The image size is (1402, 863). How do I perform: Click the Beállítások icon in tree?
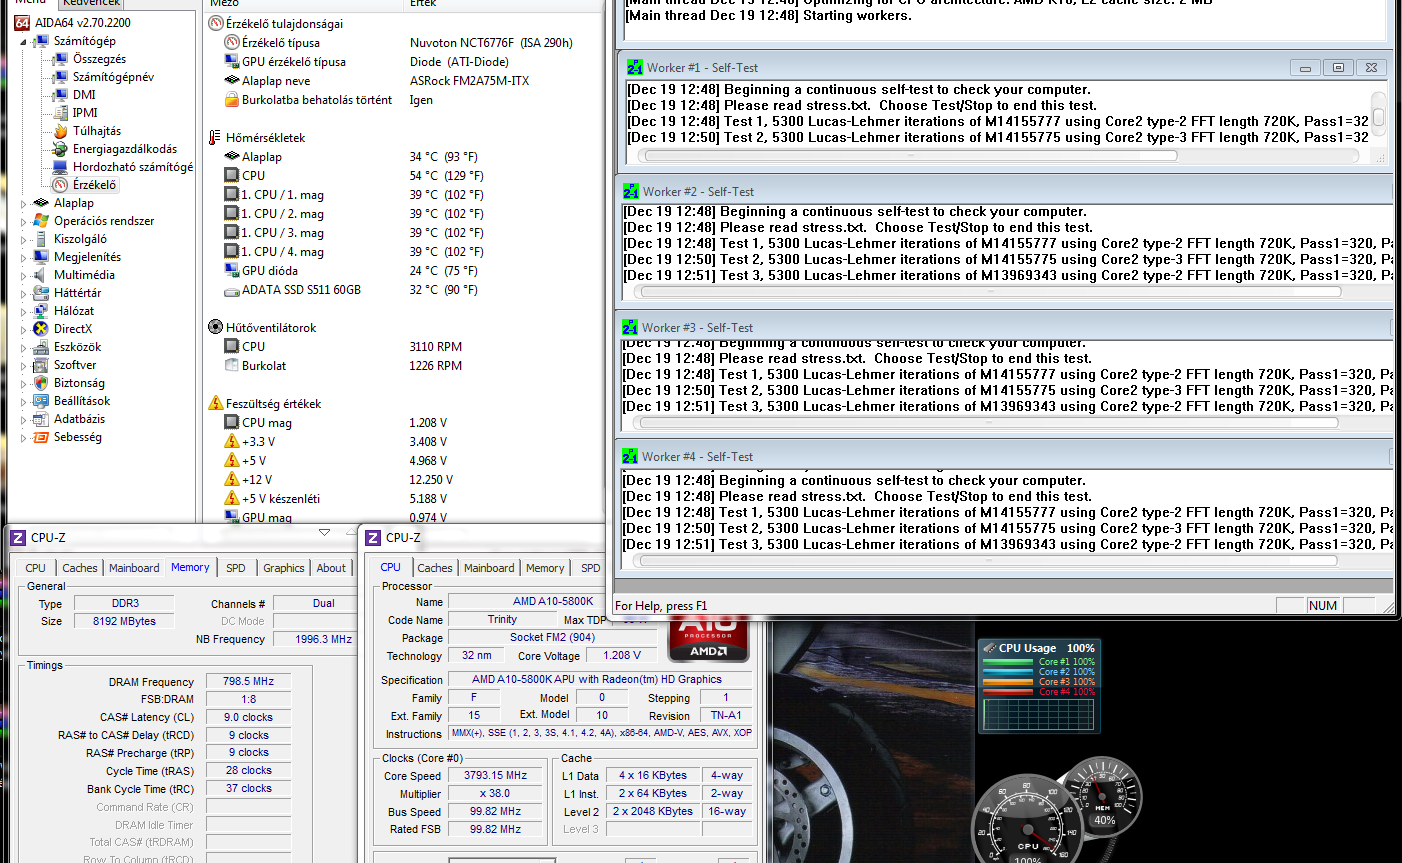click(41, 401)
